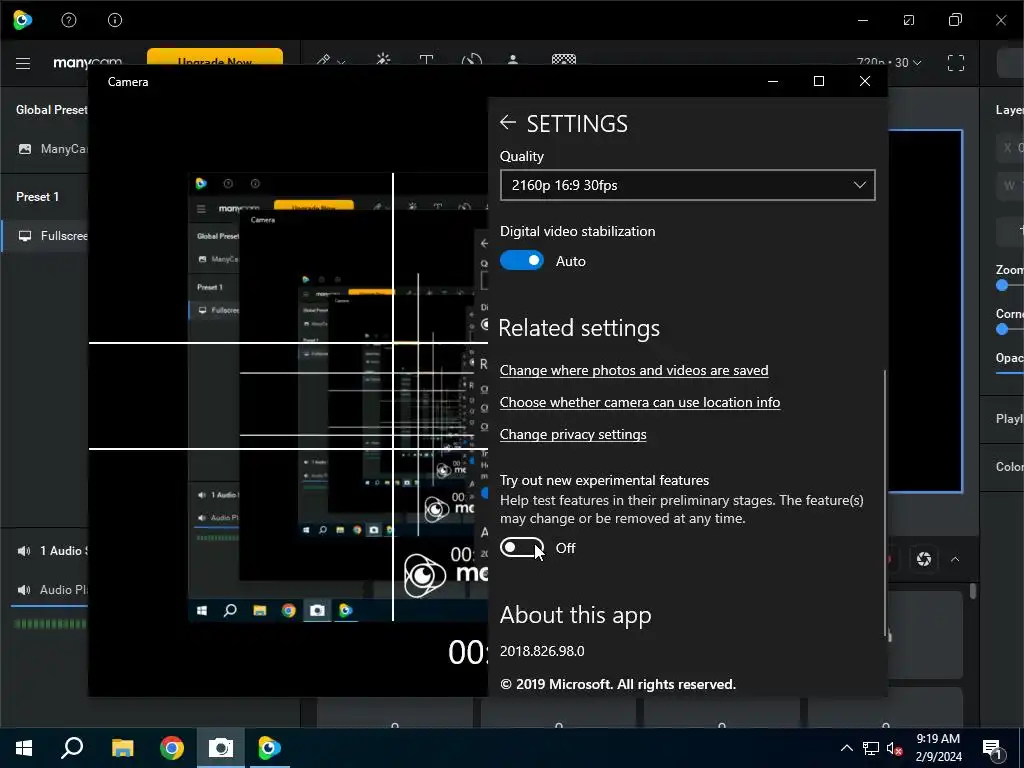Select the draw pencil tool in ManyCam toolbar
The width and height of the screenshot is (1024, 768).
click(x=323, y=60)
